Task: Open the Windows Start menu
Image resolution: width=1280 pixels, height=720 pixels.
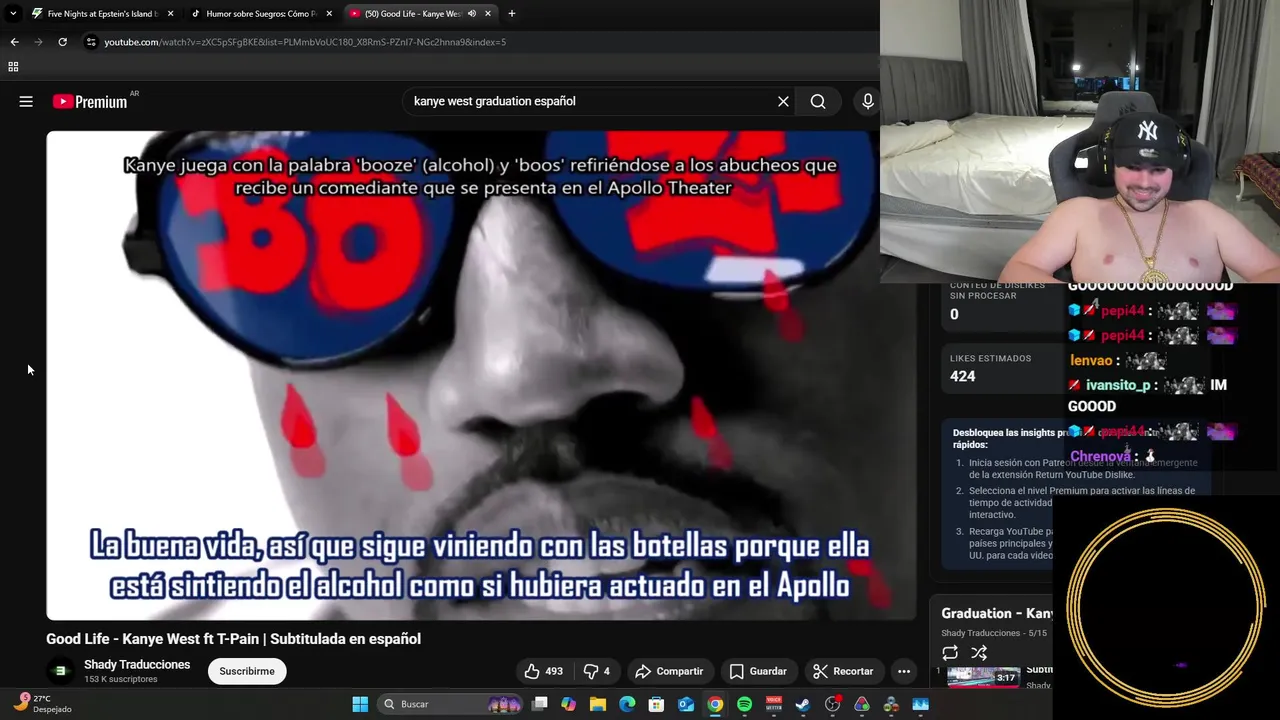Action: (x=360, y=704)
